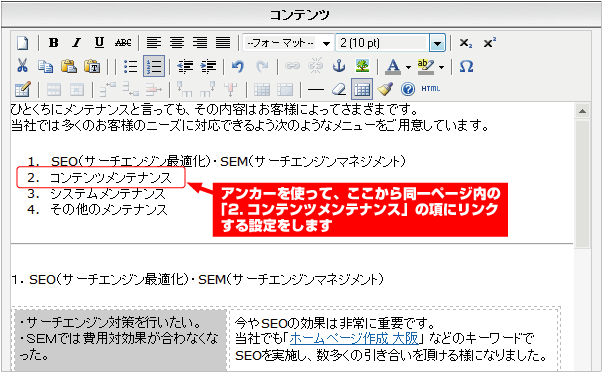Screen dimensions: 602x372
Task: Click the Bold formatting button
Action: (x=53, y=43)
